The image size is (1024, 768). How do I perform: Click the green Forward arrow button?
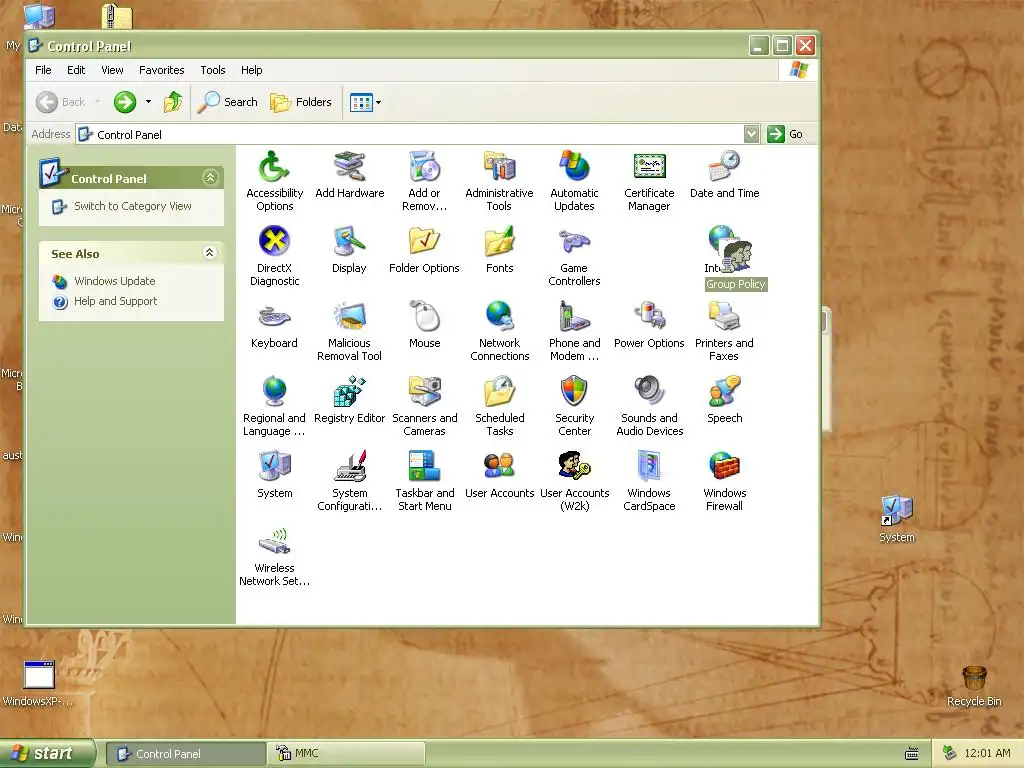coord(125,102)
